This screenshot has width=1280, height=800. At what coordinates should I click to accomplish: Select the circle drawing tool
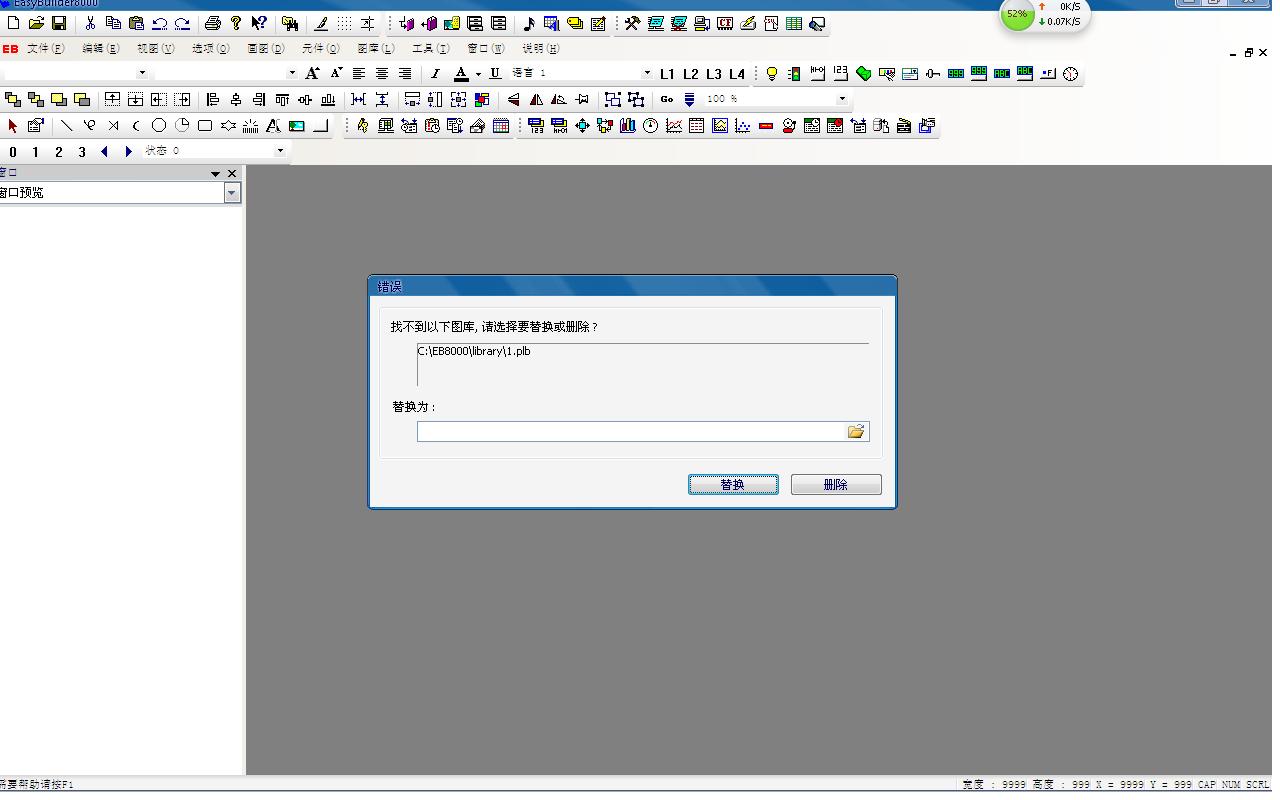click(159, 126)
